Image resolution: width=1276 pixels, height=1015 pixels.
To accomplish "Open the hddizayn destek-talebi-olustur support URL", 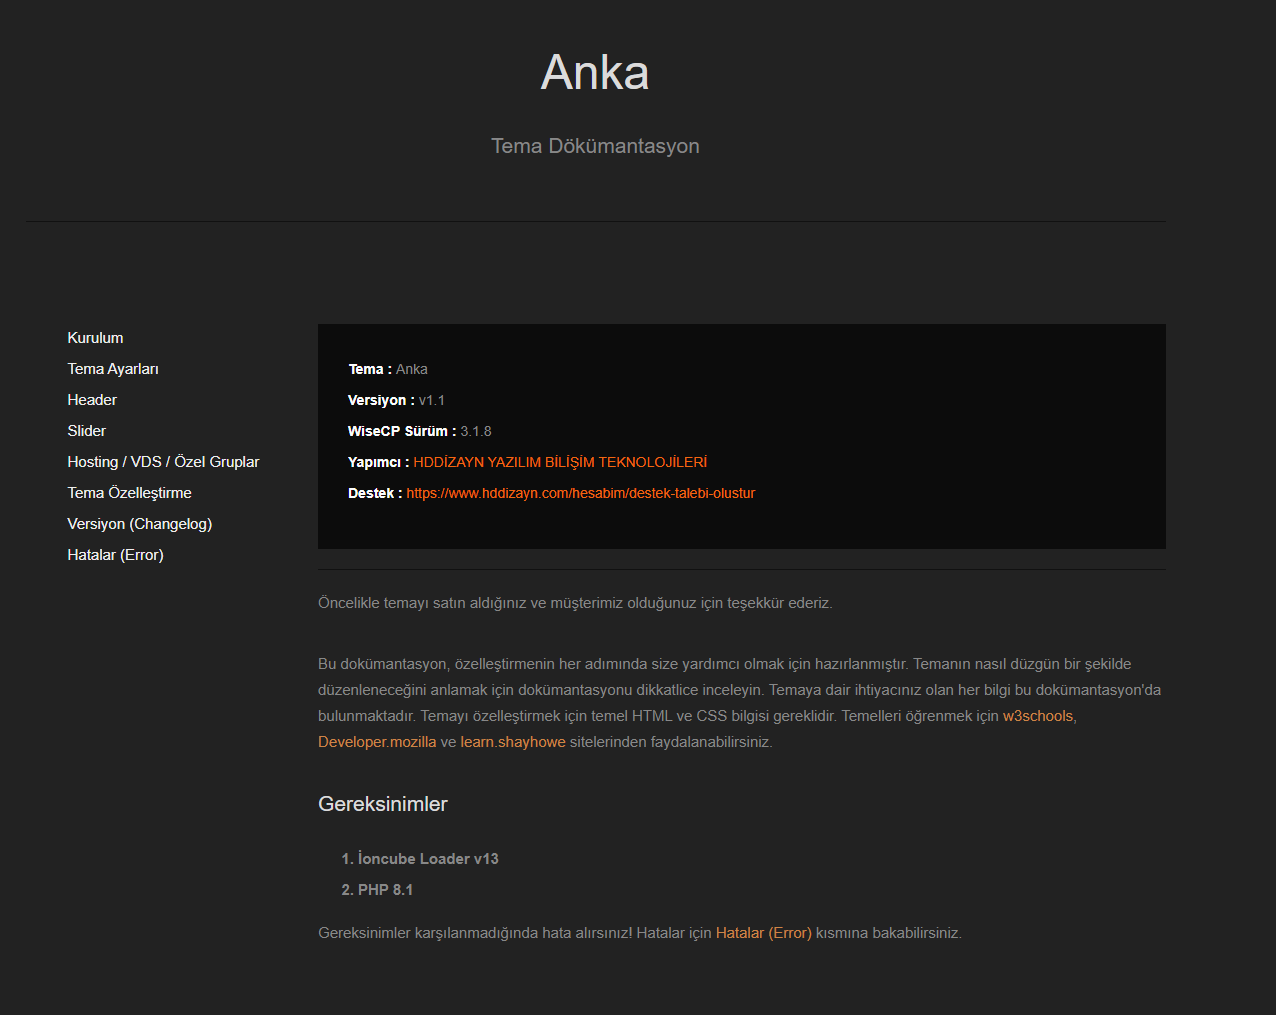I will pos(581,493).
